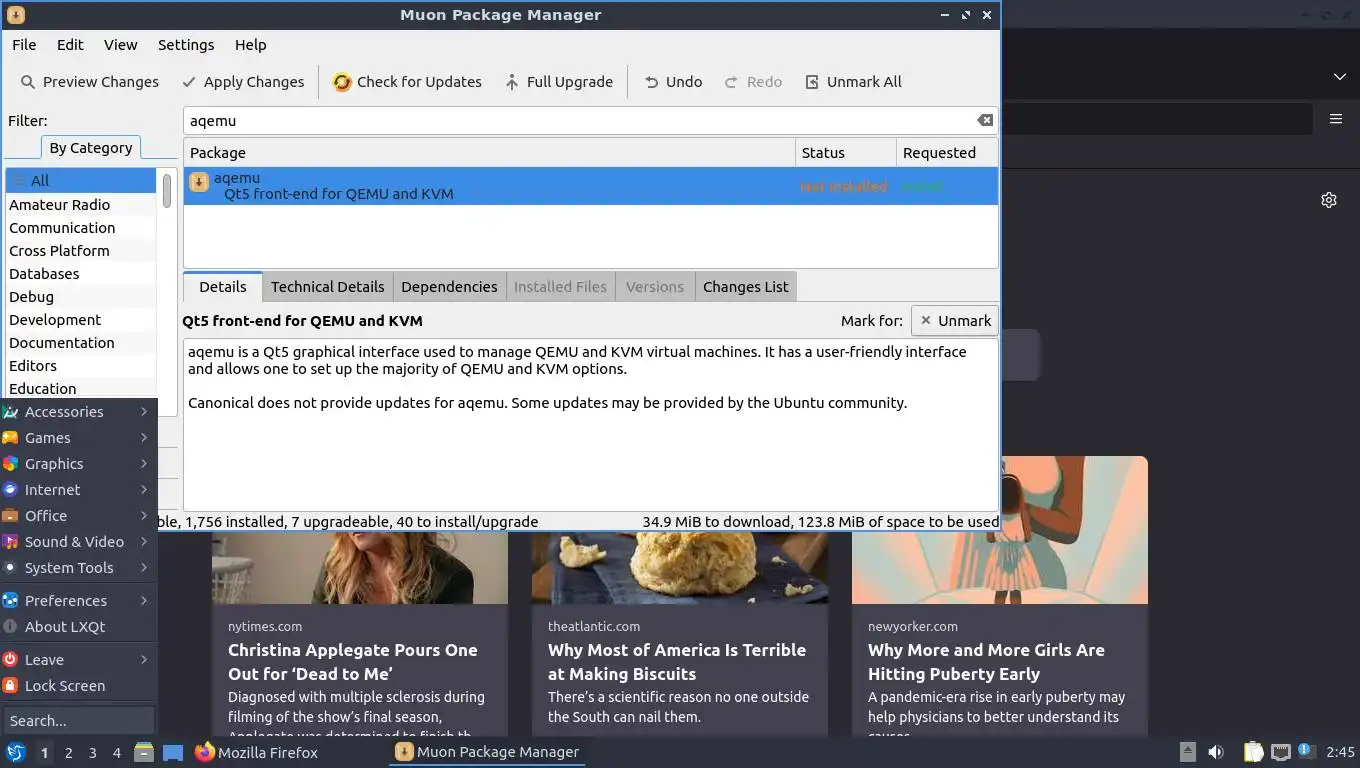Select the By Category filter tab
1360x768 pixels.
coord(90,148)
